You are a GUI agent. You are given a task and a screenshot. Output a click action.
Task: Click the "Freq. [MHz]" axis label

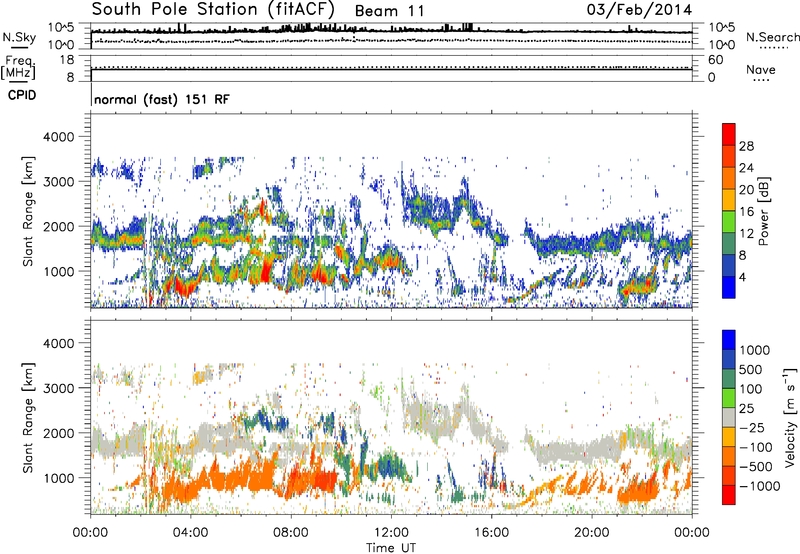pyautogui.click(x=18, y=67)
